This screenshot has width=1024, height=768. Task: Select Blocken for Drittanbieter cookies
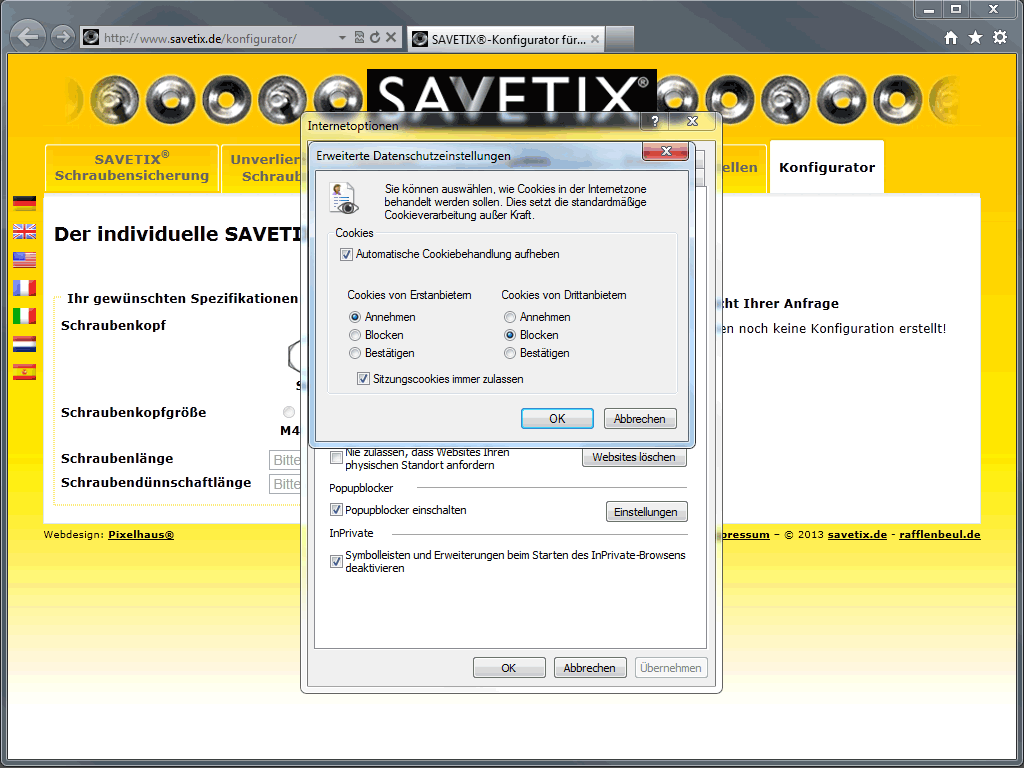click(x=510, y=335)
